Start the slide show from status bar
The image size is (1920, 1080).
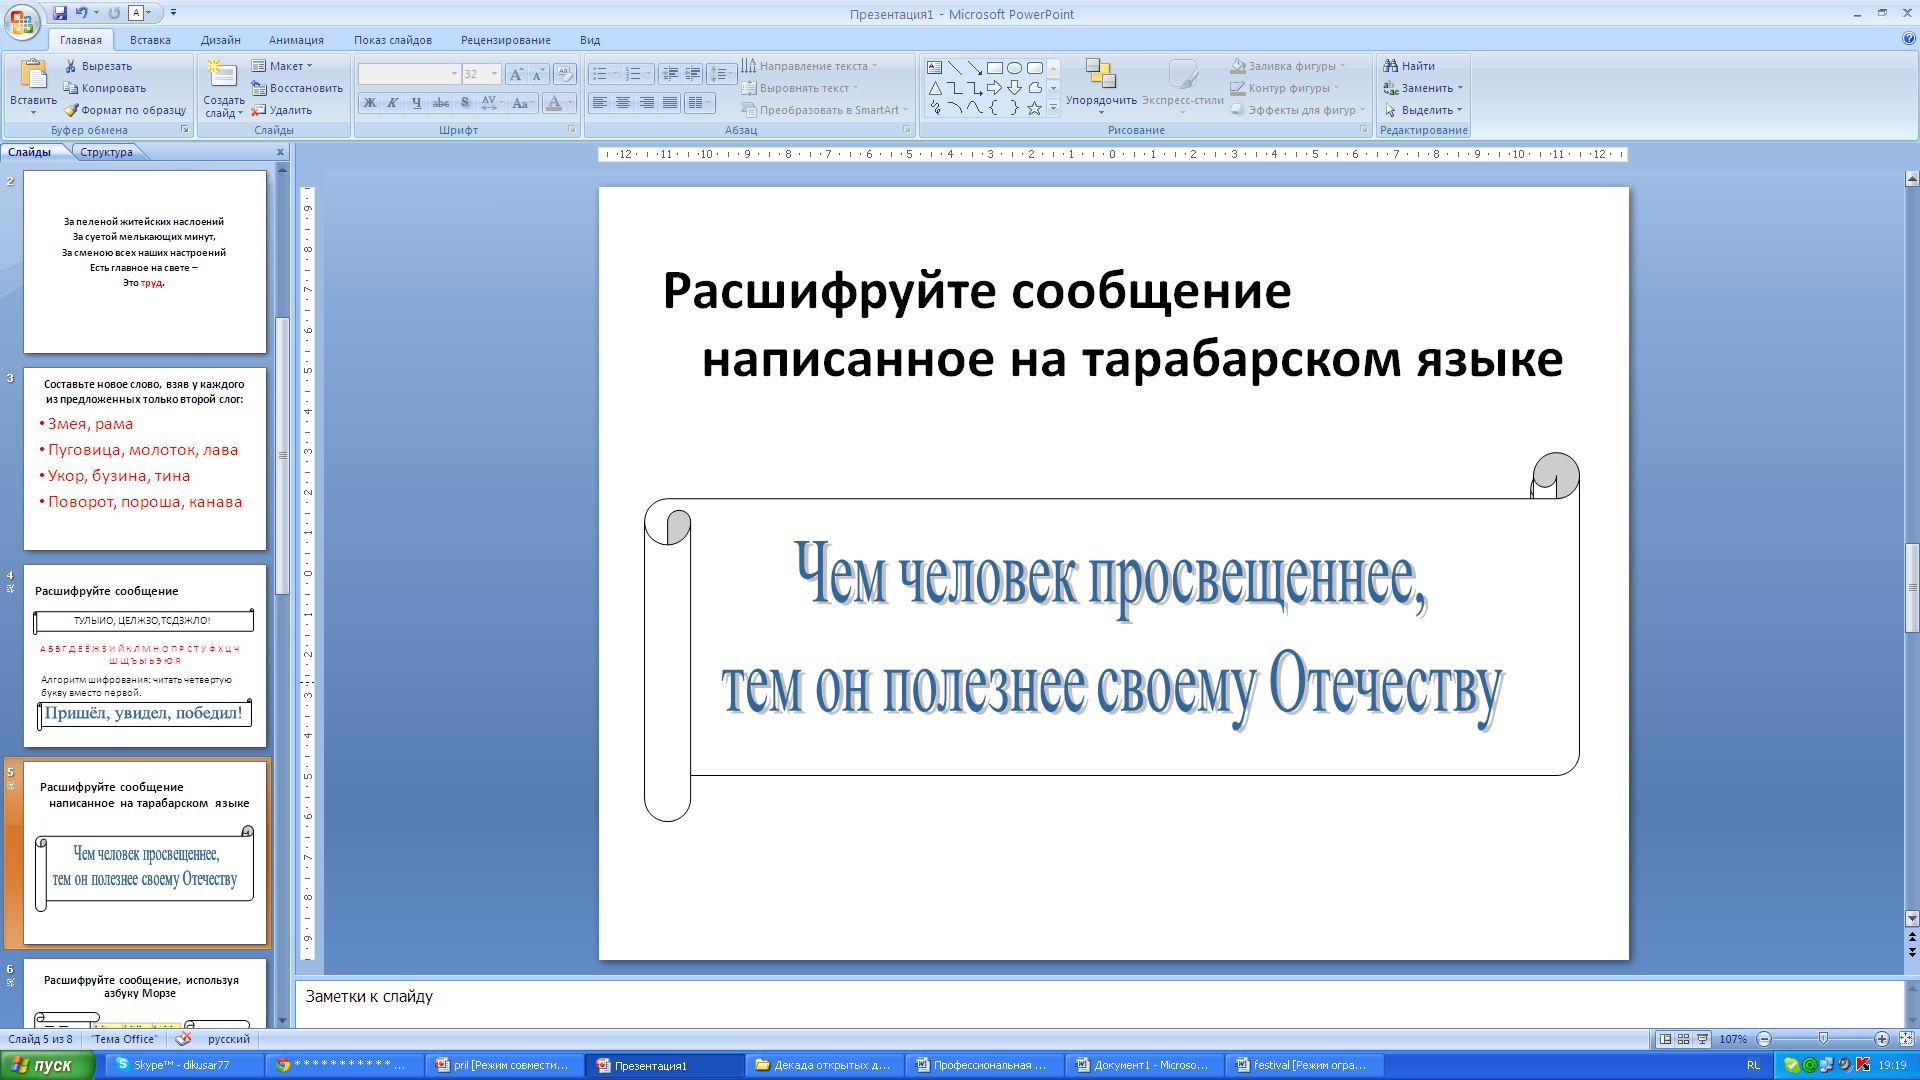(1702, 1039)
